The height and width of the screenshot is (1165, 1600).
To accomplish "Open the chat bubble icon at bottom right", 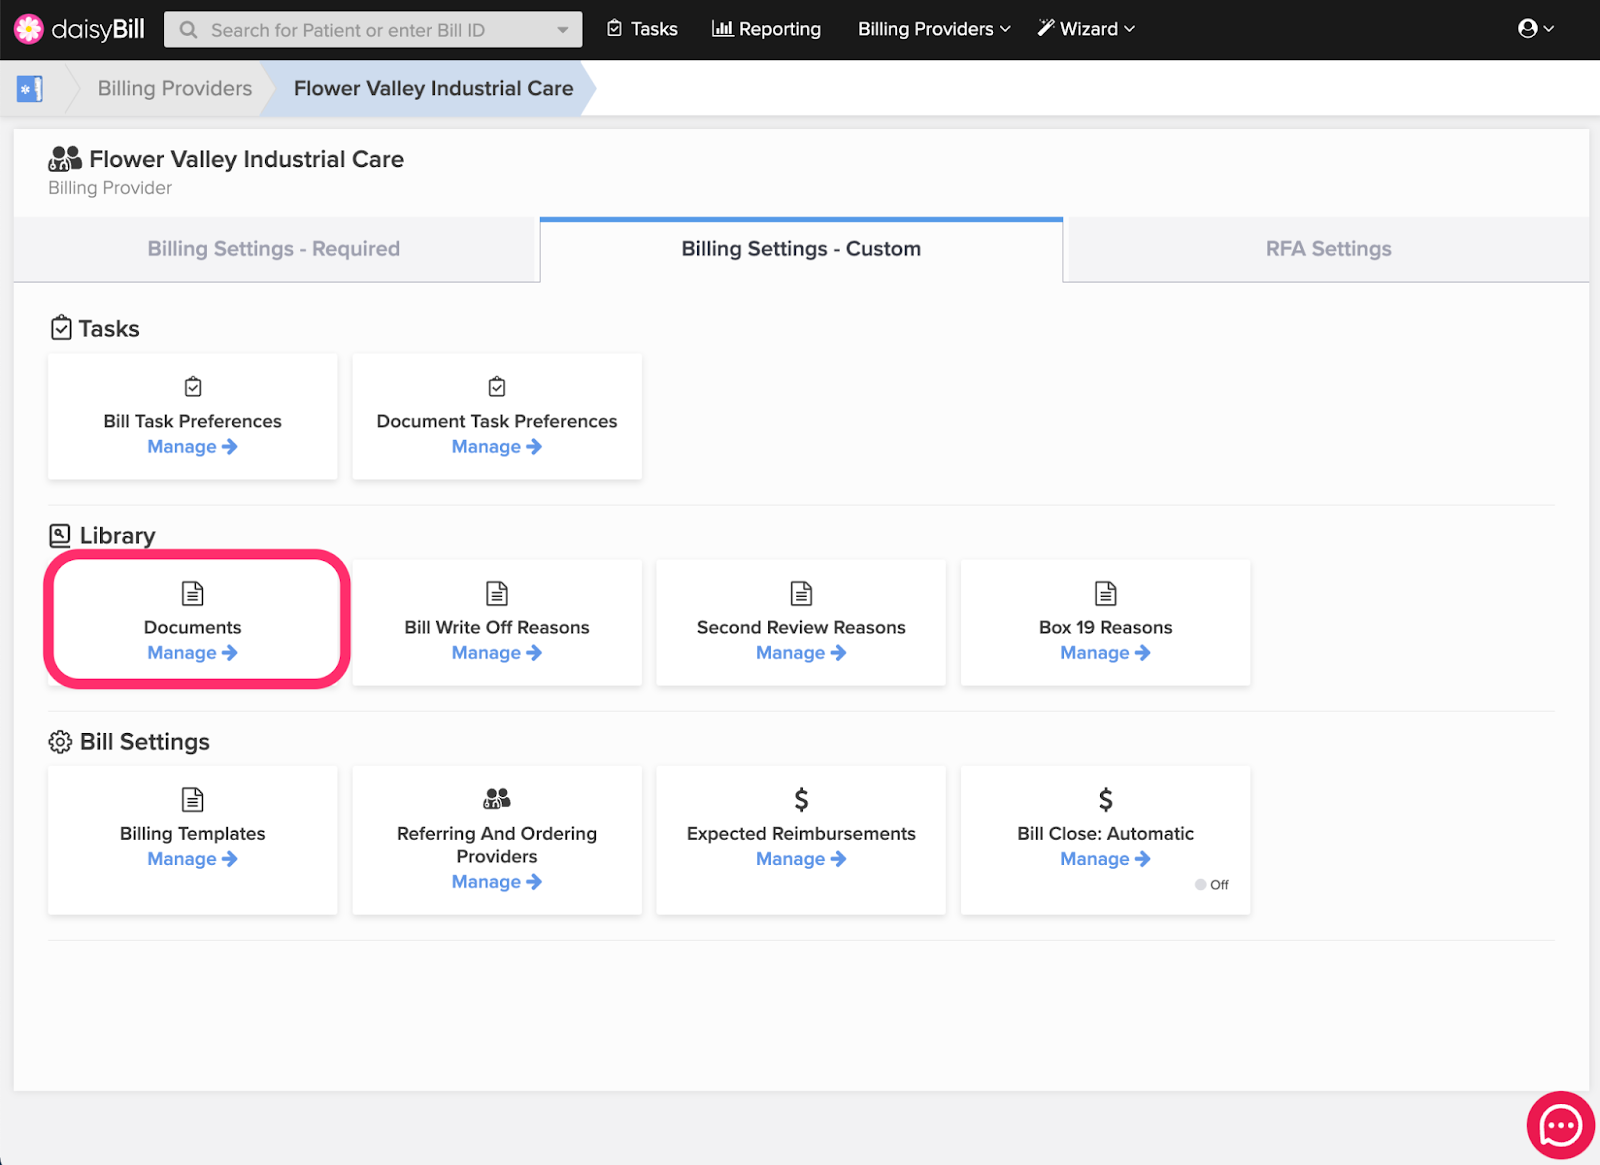I will [x=1559, y=1125].
